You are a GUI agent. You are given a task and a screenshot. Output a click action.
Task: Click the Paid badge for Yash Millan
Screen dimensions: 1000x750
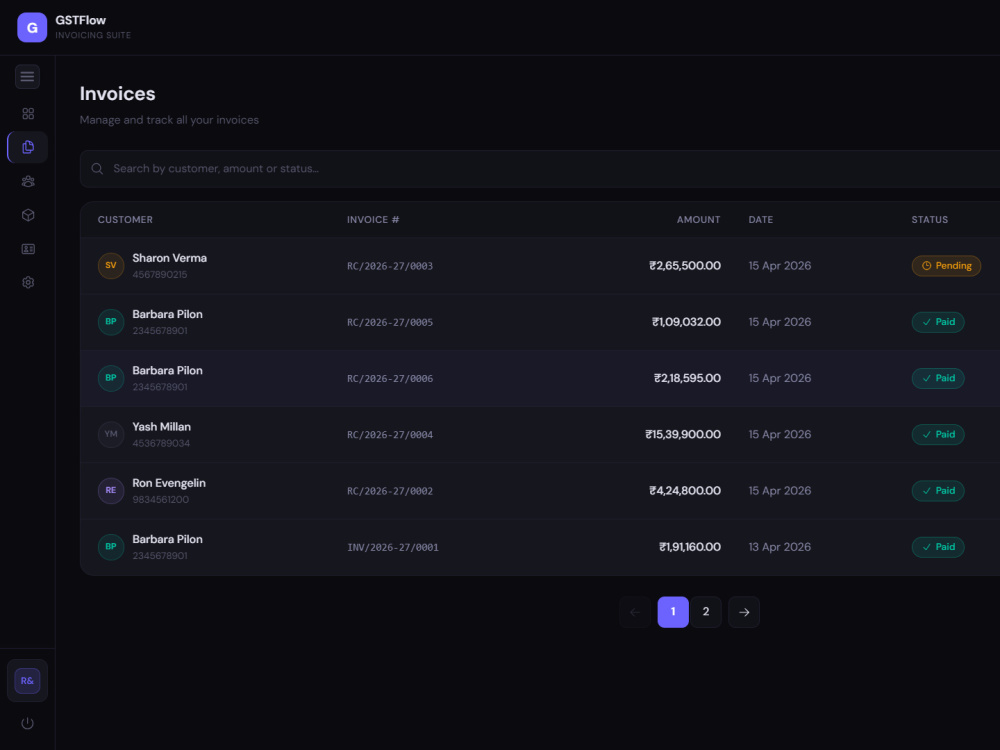938,434
